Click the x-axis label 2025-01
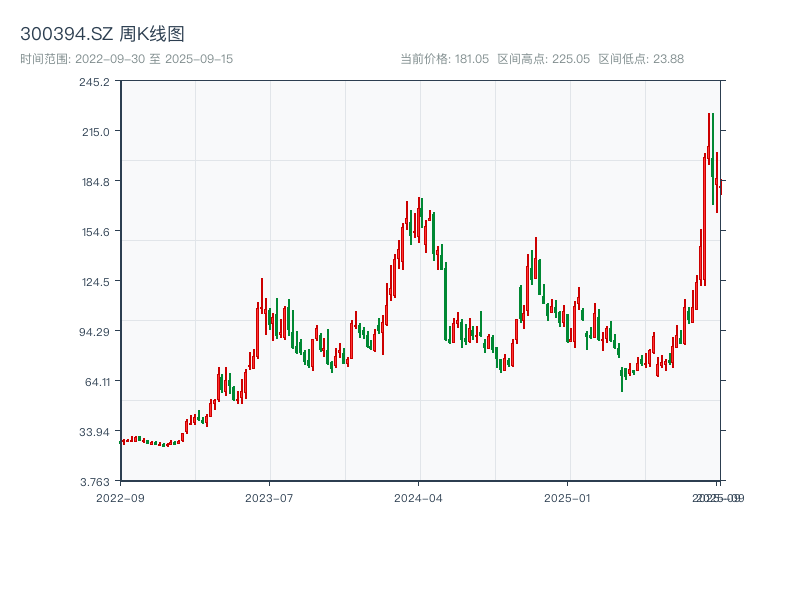 pyautogui.click(x=567, y=498)
